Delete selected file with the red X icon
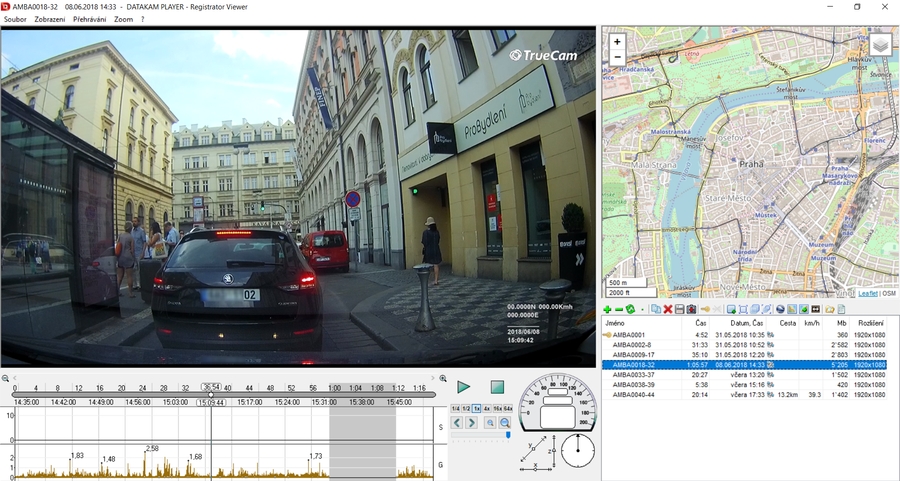 tap(668, 309)
